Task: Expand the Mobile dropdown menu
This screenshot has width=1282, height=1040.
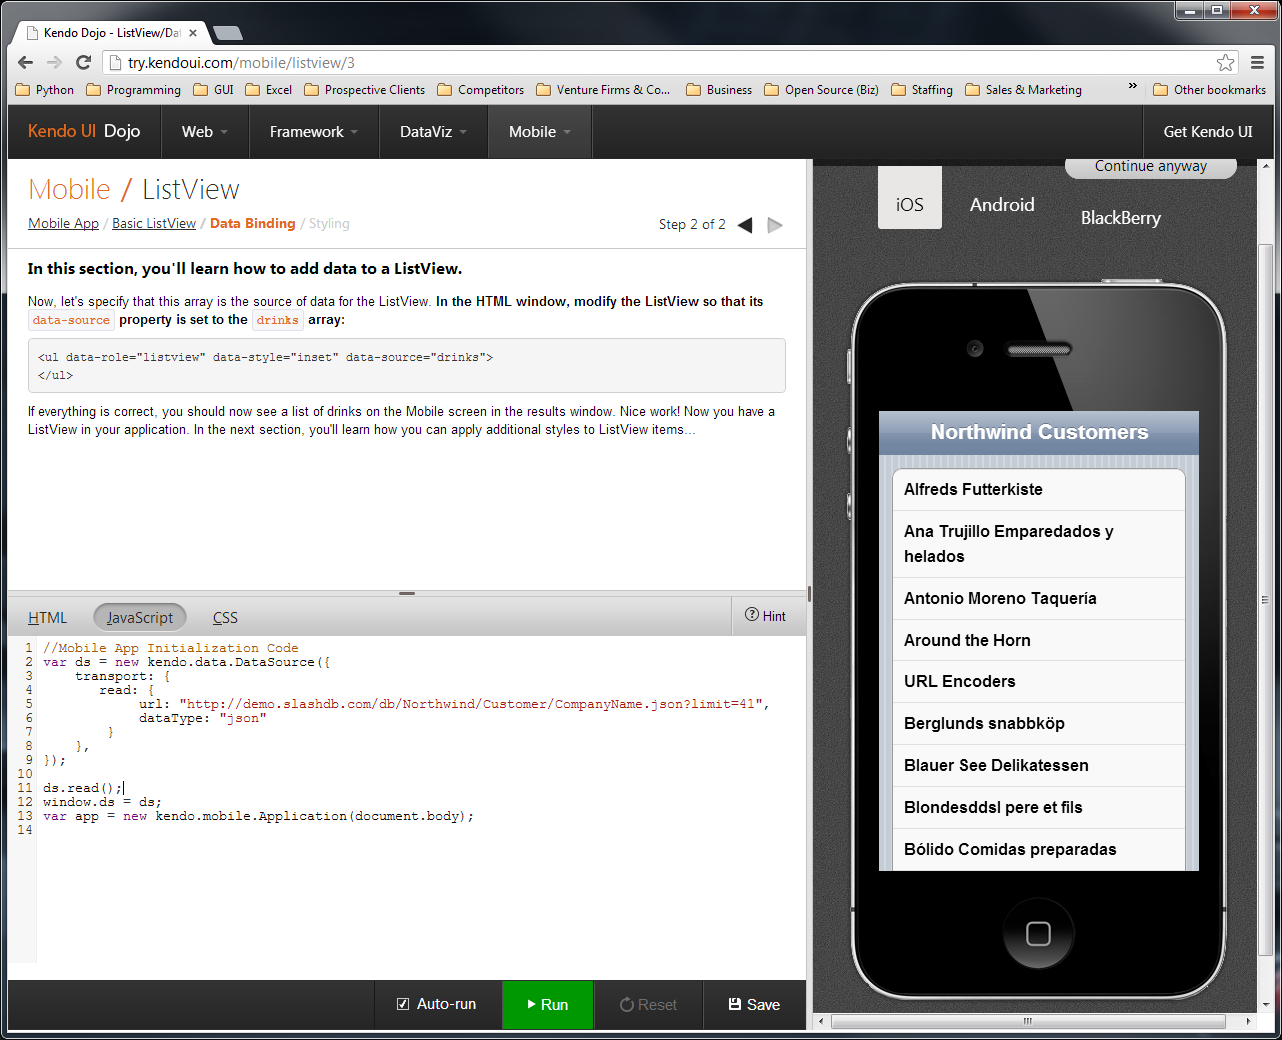Action: [540, 132]
